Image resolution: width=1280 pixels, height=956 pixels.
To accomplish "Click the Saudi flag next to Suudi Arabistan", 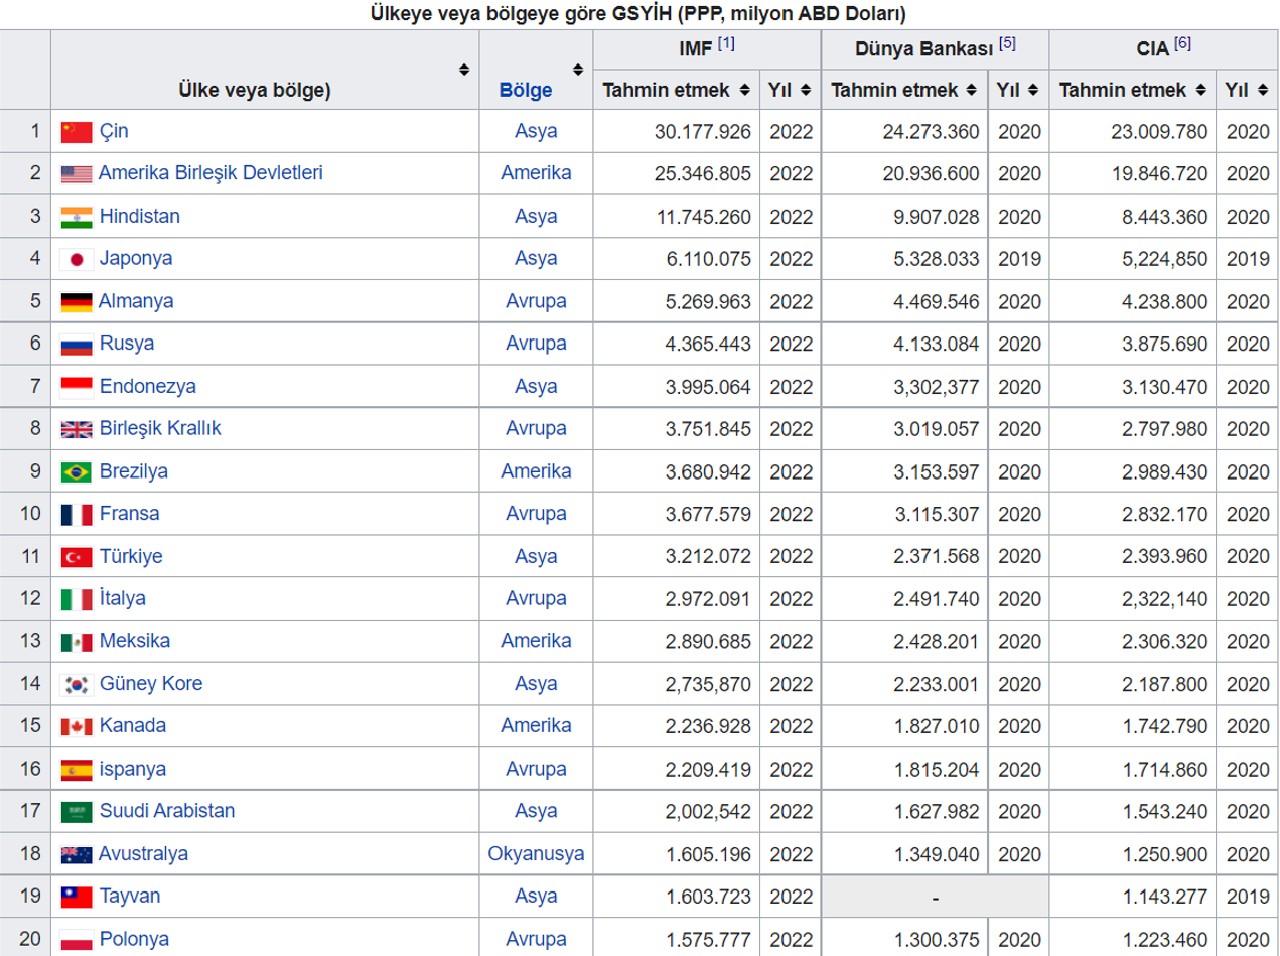I will tap(76, 812).
